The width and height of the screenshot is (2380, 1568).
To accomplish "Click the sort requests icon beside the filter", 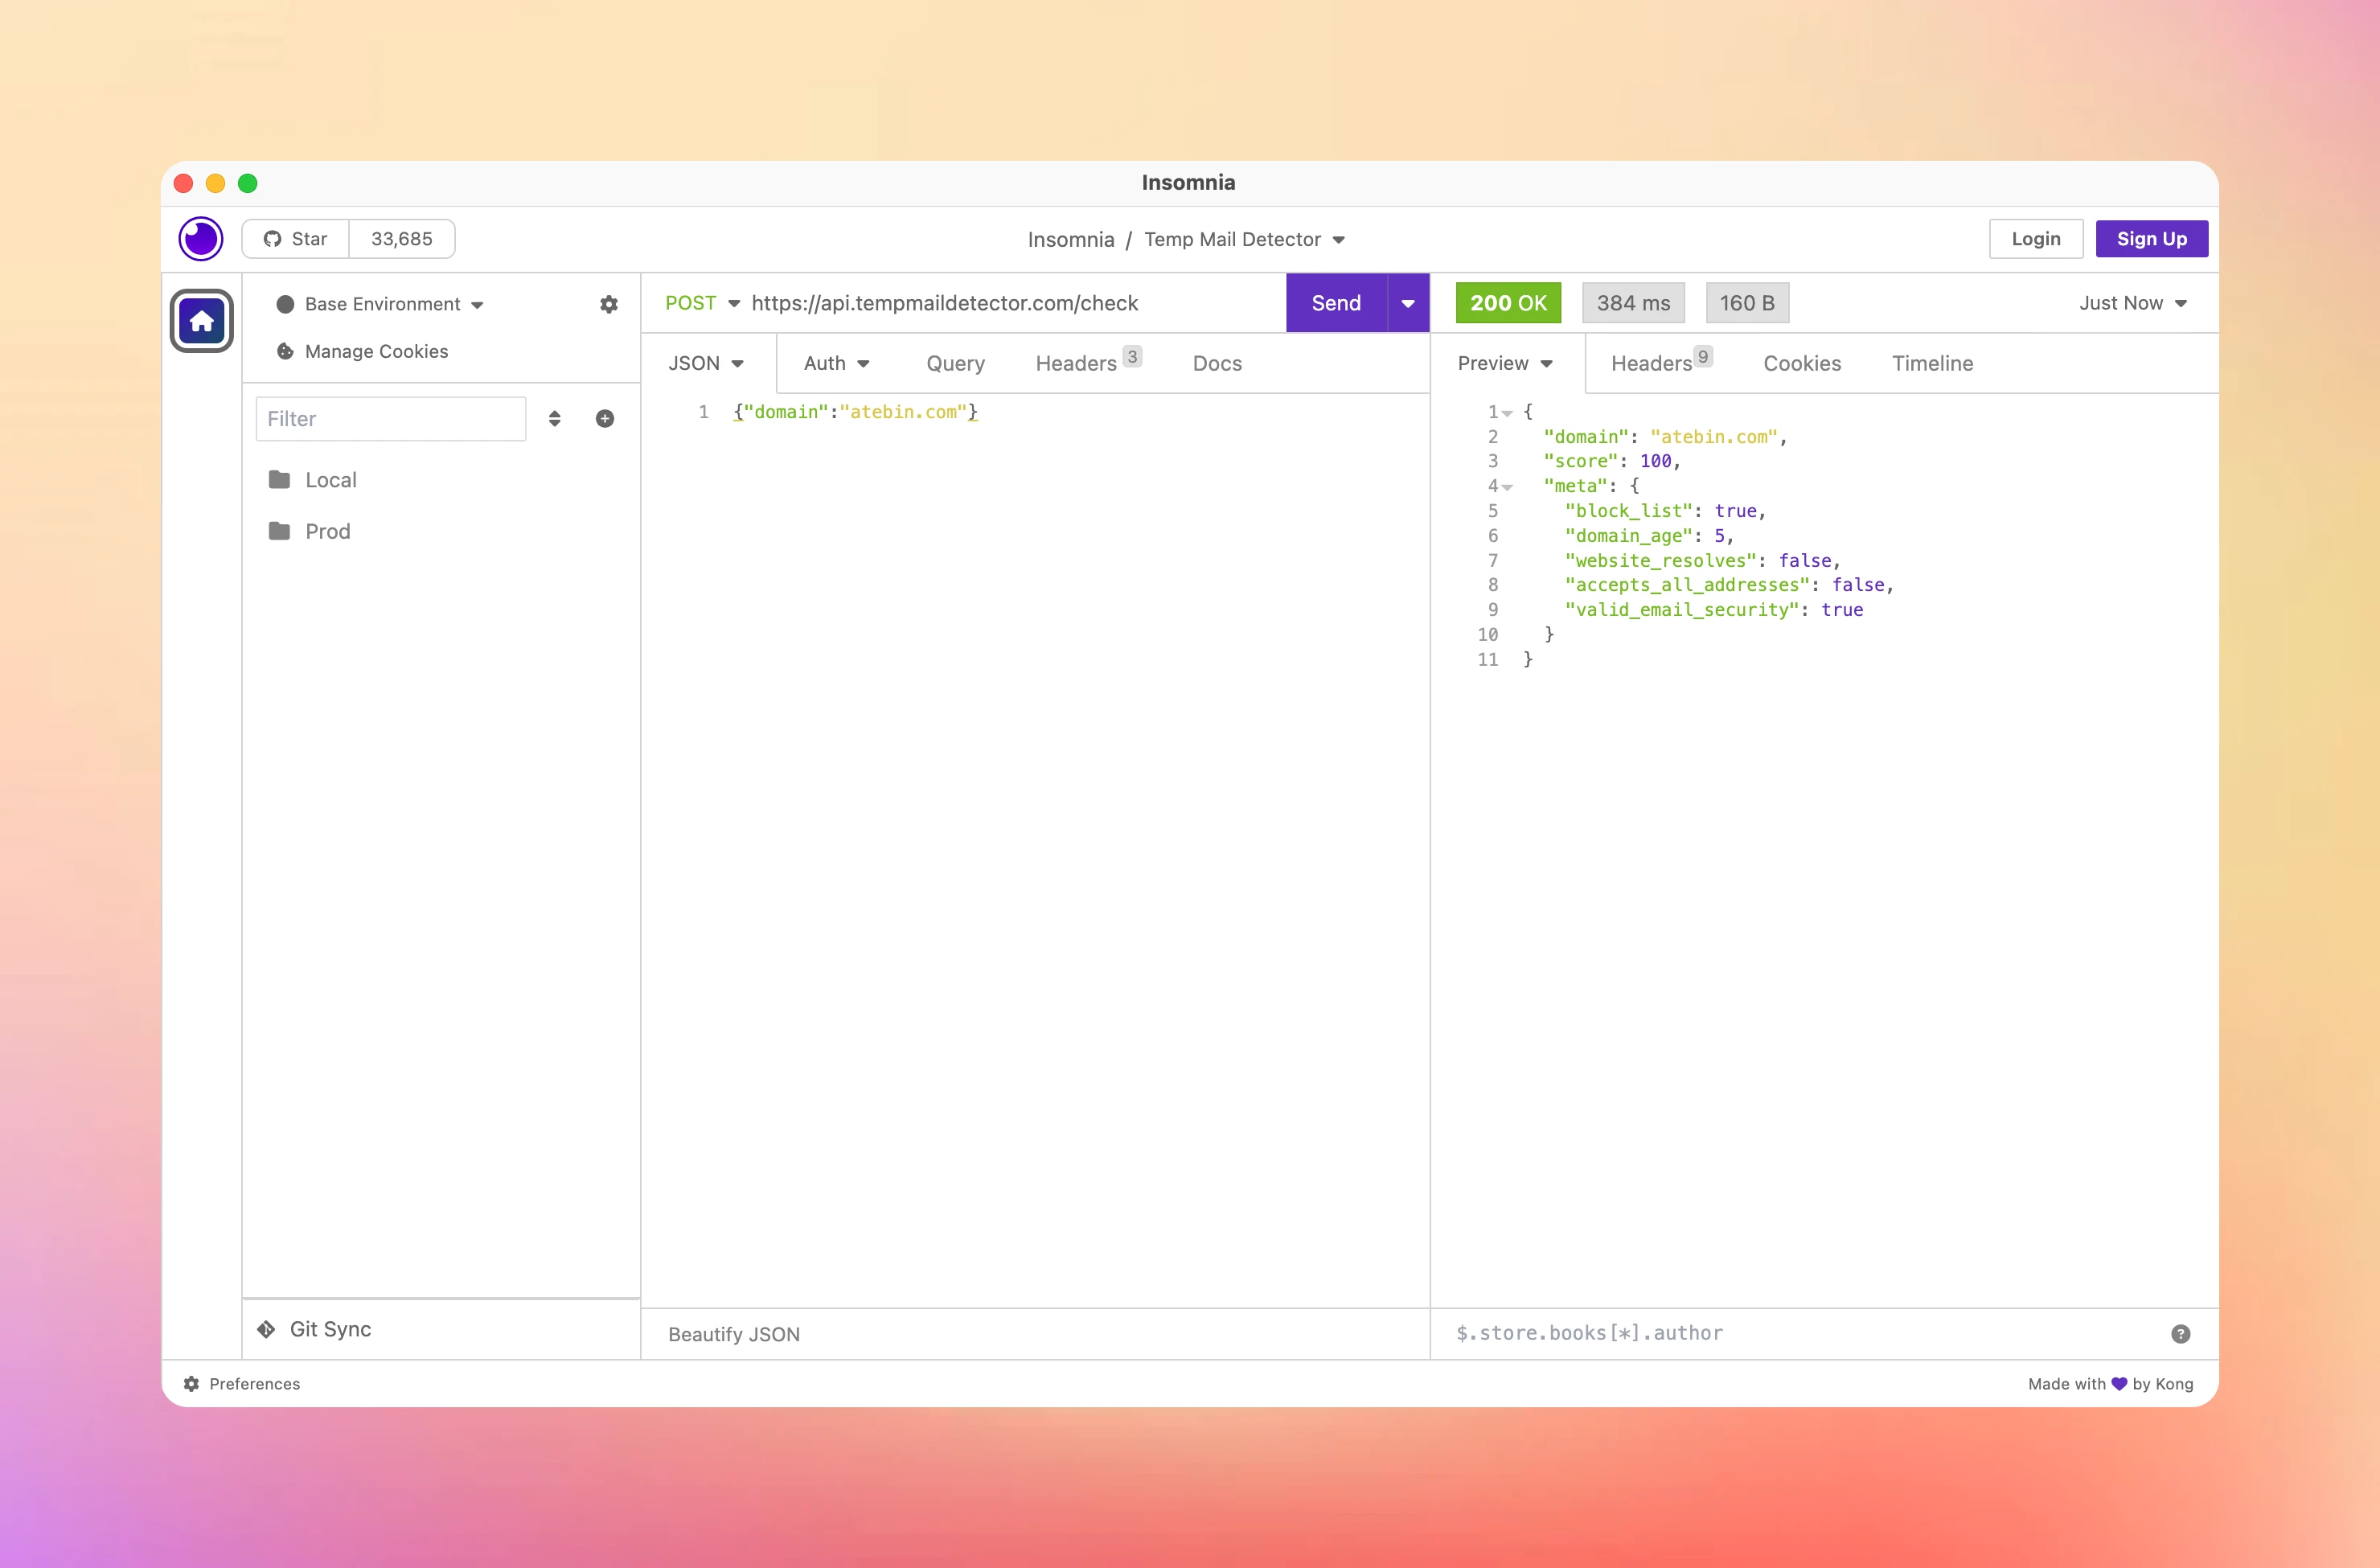I will 554,418.
